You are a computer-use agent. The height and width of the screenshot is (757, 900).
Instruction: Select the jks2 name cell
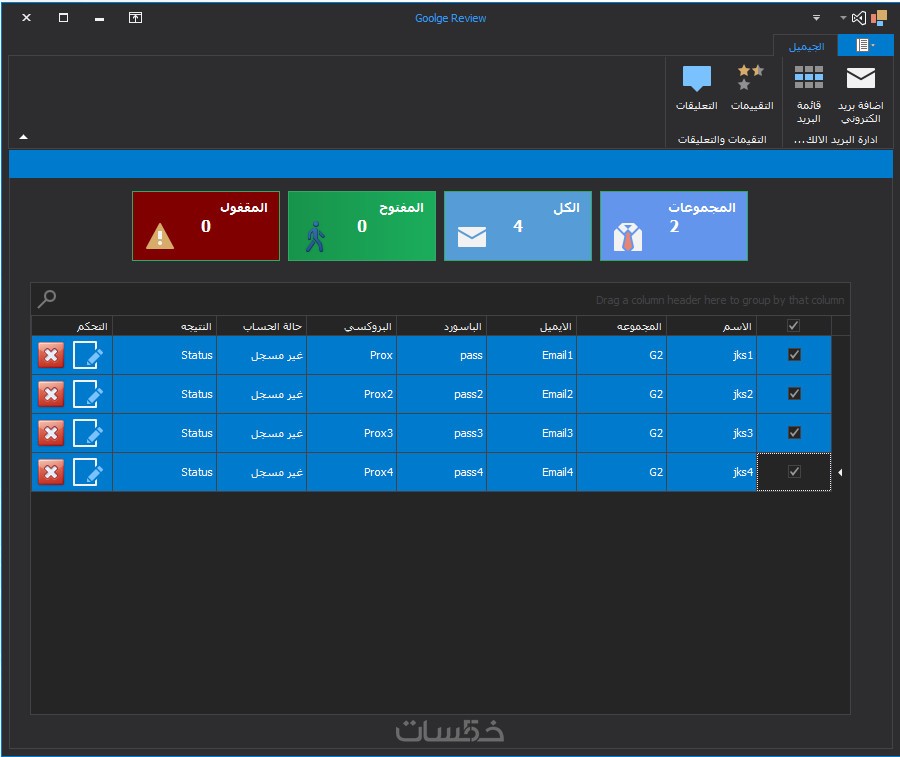(712, 394)
